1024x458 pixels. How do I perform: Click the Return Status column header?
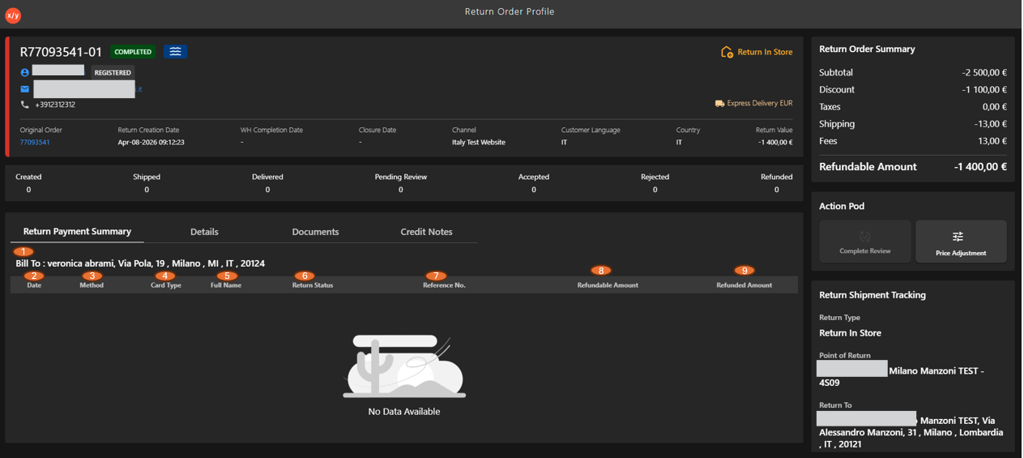click(312, 286)
